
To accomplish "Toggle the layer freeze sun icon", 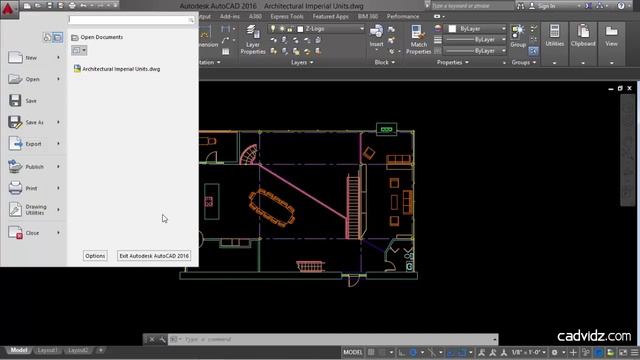I will click(282, 29).
